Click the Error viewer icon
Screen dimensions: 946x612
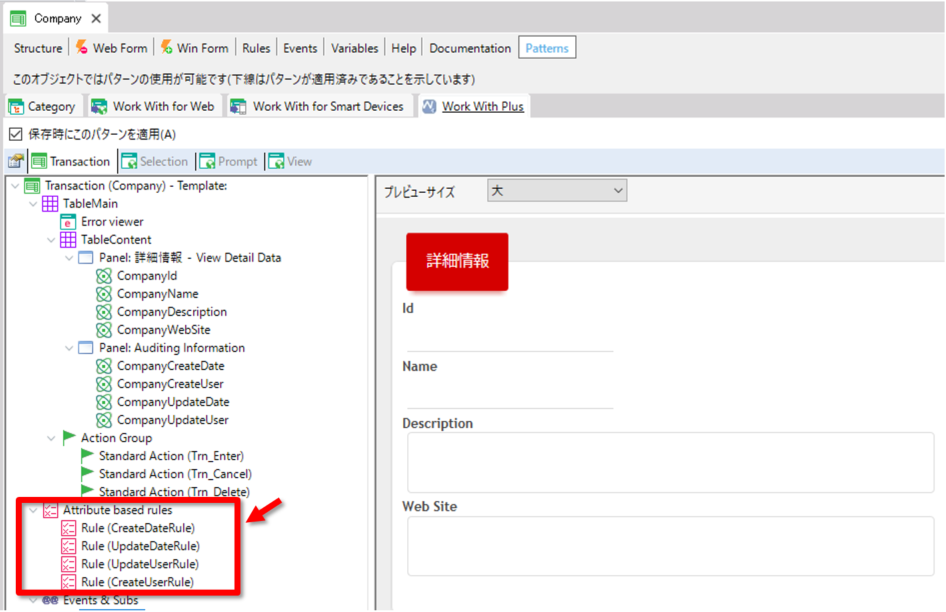pos(68,222)
